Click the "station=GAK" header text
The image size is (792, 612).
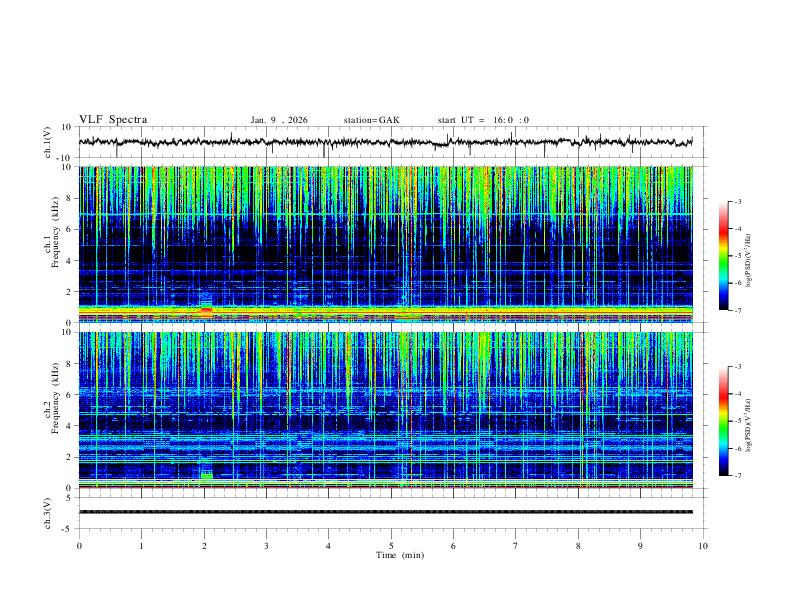[x=371, y=120]
